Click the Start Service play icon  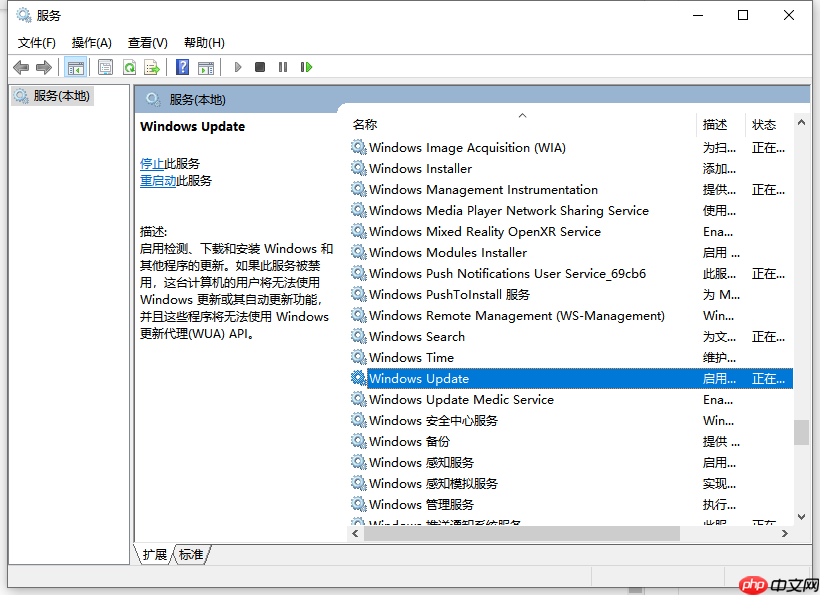[x=238, y=67]
